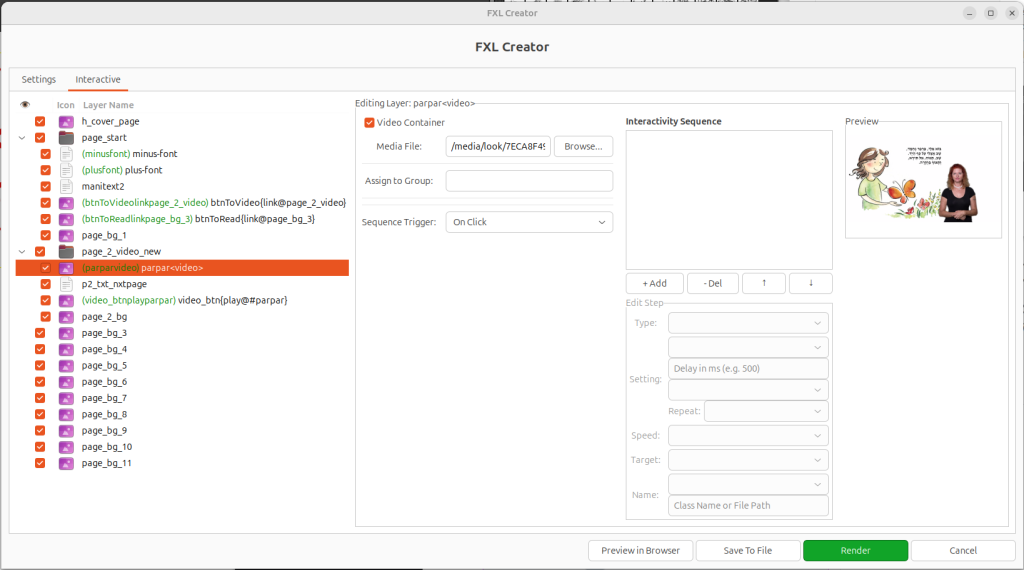Open the Sequence Trigger dropdown

click(529, 222)
